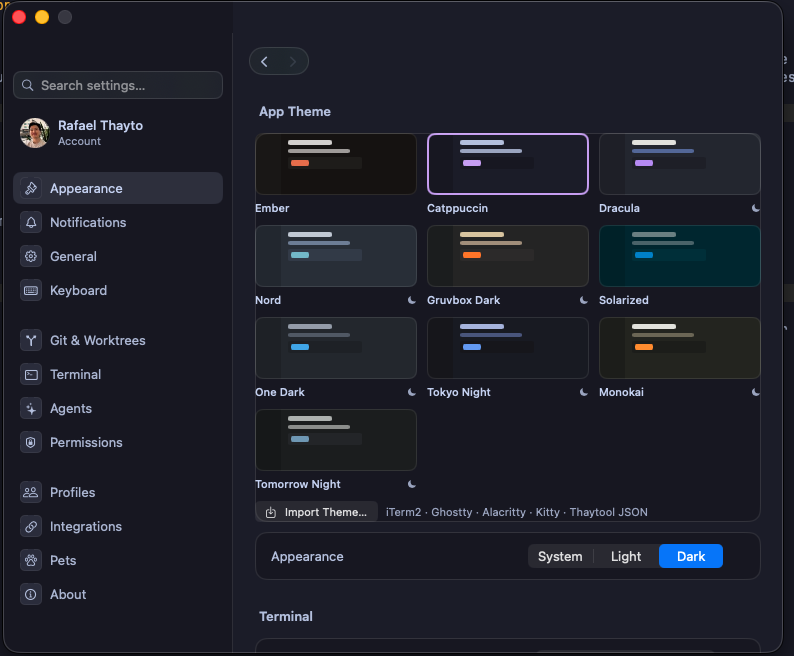Click the moon icon beside Monokai
This screenshot has width=794, height=656.
coord(756,392)
